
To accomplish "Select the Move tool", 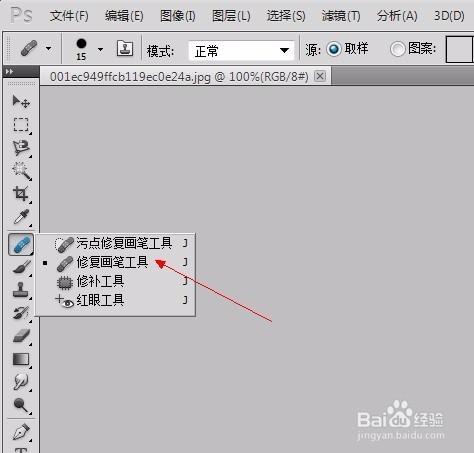I will click(x=21, y=101).
